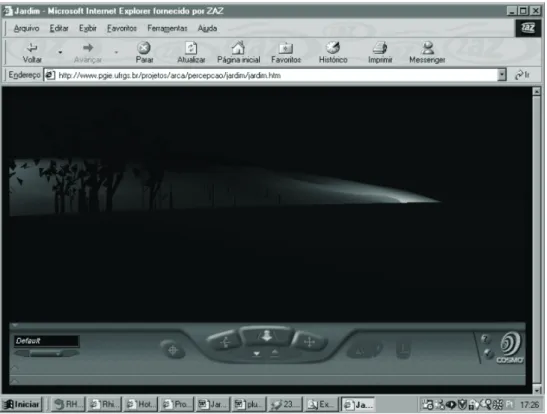Switch to the Jar... taskbar window
The image size is (547, 414).
click(x=212, y=405)
